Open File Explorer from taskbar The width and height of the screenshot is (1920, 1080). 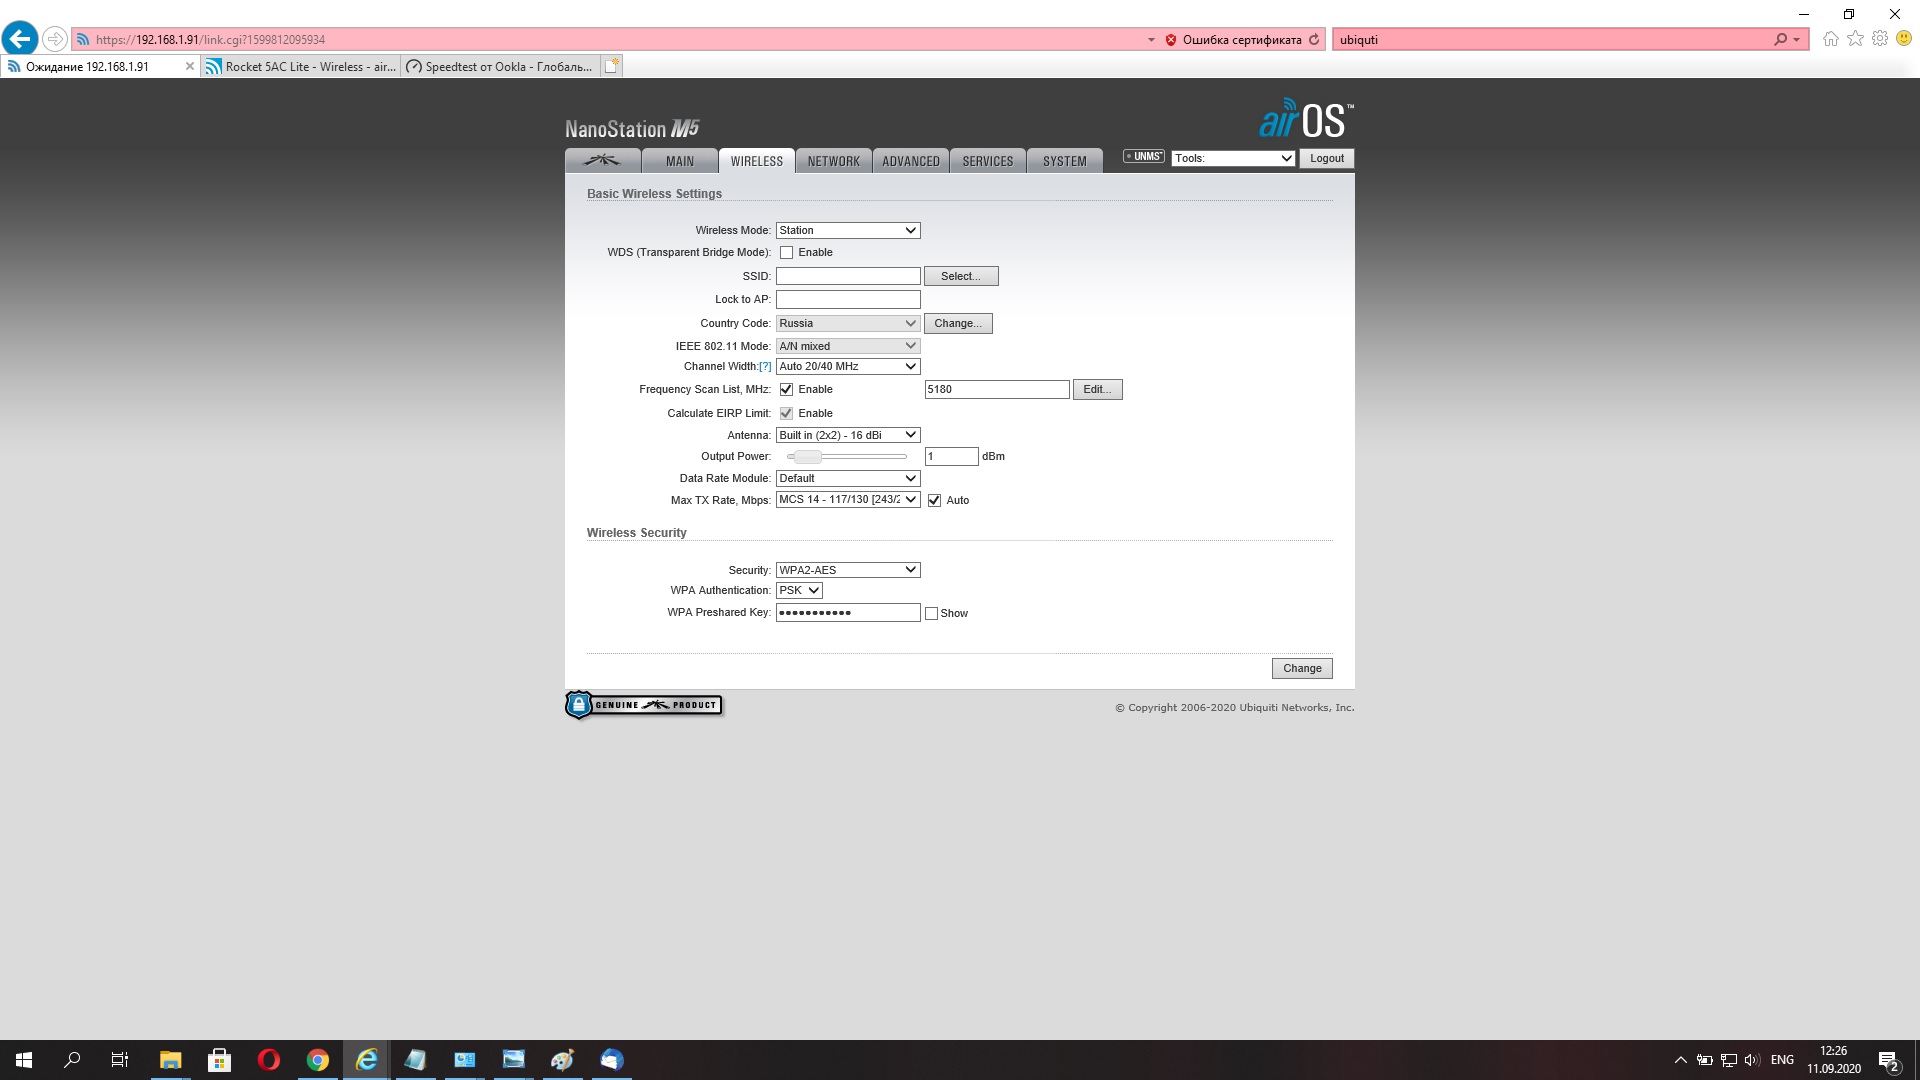point(170,1060)
